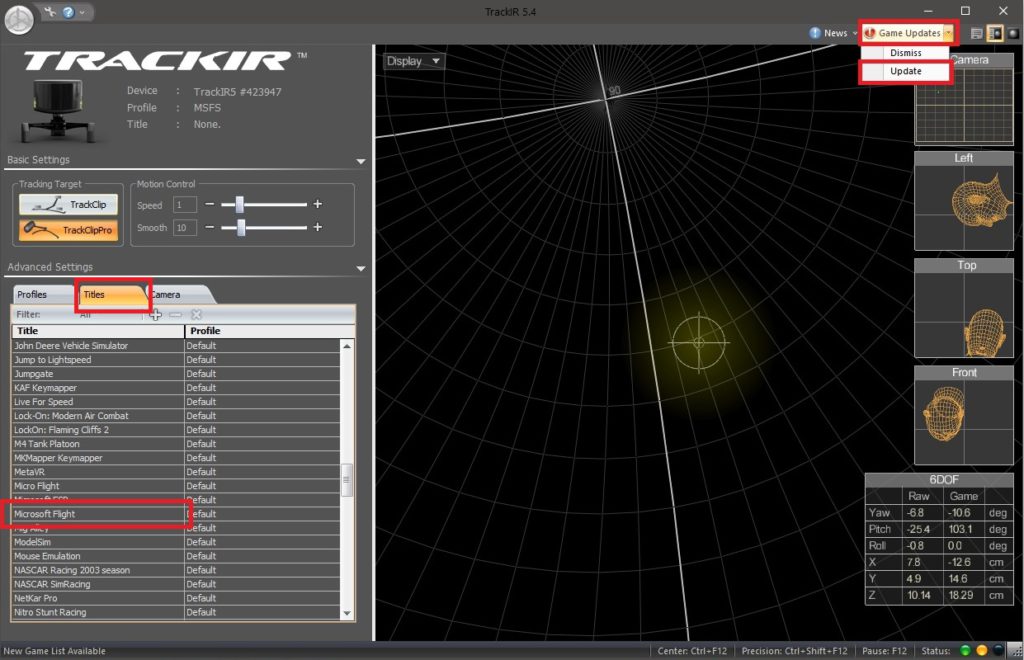Adjust the Smooth slider
The width and height of the screenshot is (1024, 660).
(241, 227)
